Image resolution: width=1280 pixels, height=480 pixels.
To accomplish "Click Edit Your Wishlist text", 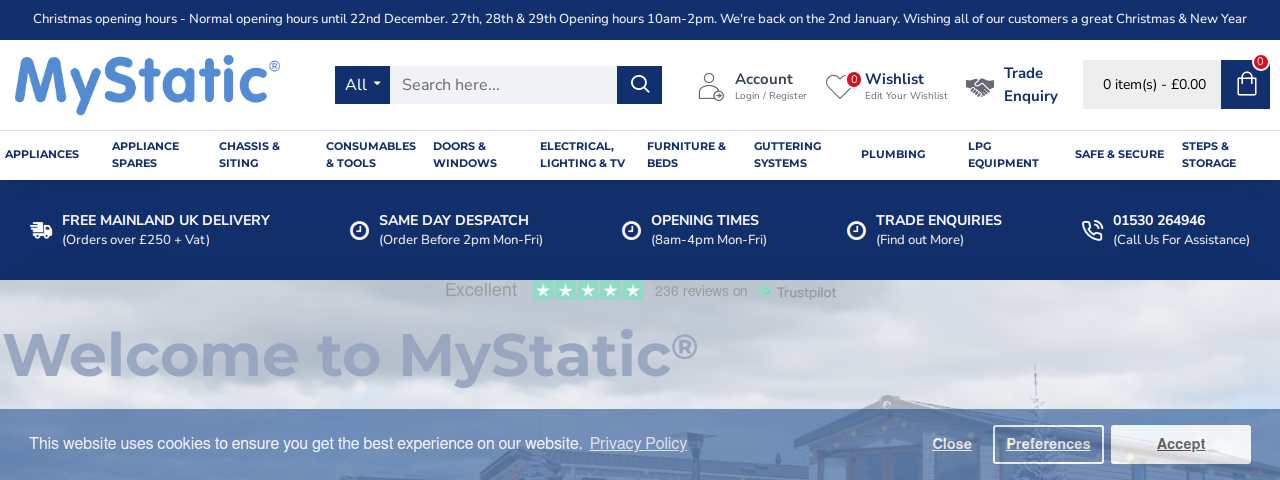I will click(906, 96).
